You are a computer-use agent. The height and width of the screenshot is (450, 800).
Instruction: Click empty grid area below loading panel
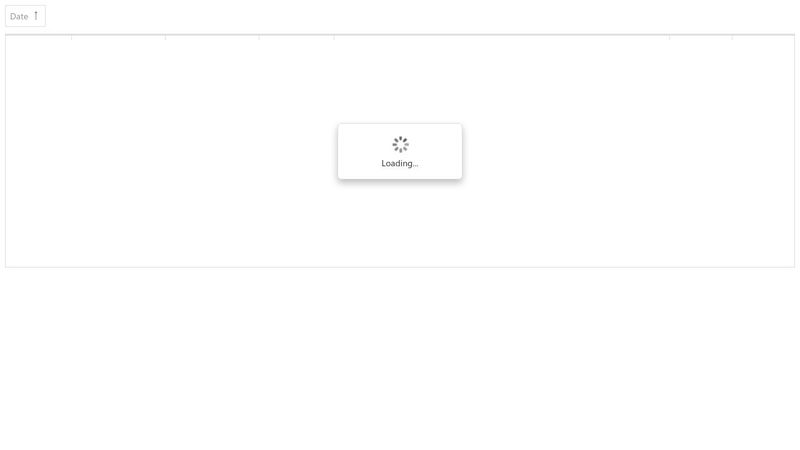(x=400, y=223)
